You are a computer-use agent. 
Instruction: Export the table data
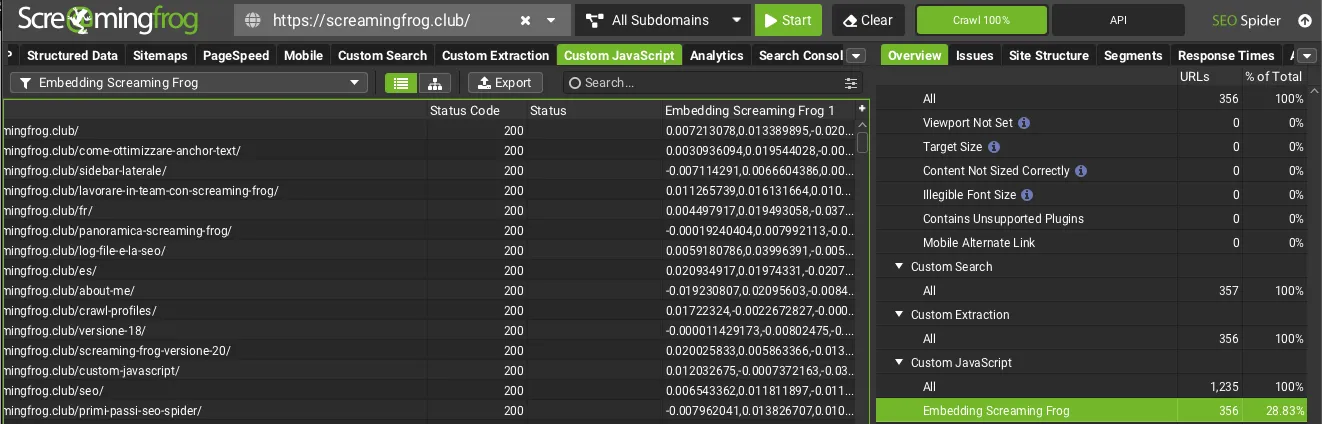(505, 83)
